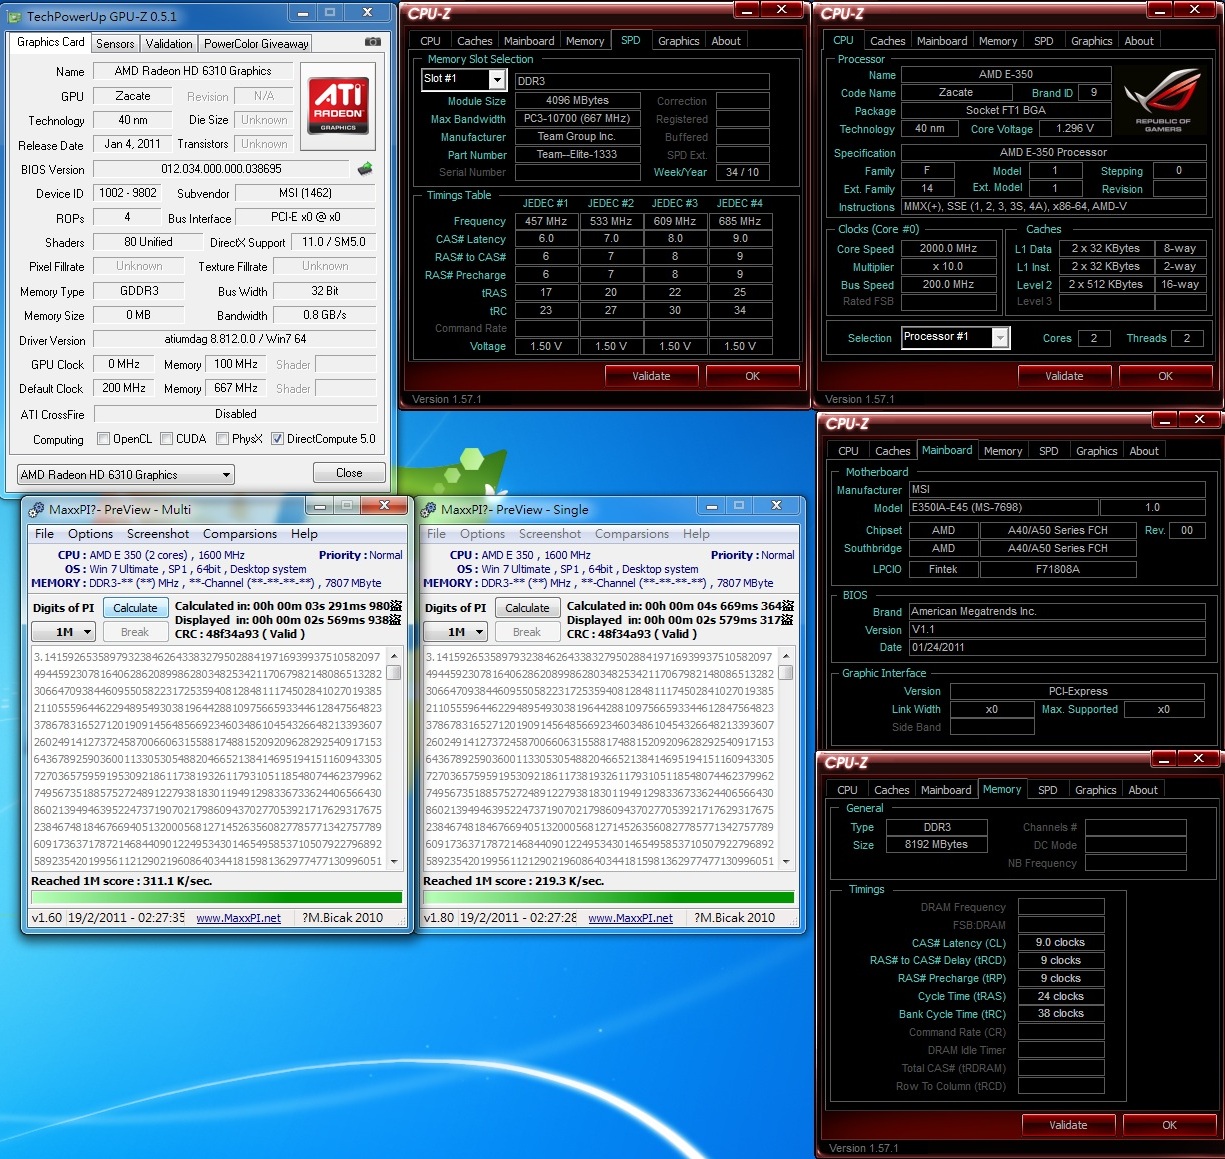Click Validate in the CPU-Z SPD window
Screen dimensions: 1225x1159
(x=651, y=376)
